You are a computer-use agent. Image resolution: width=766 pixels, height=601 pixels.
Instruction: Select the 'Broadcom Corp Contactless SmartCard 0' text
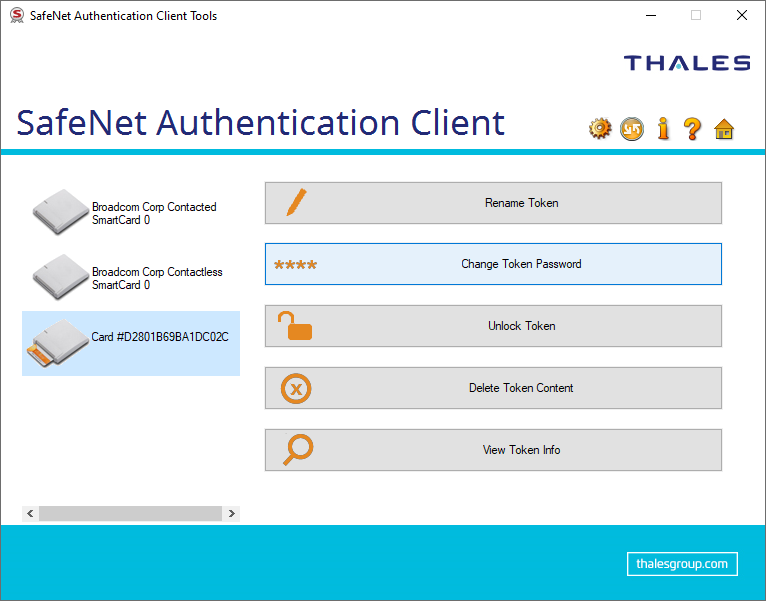157,279
